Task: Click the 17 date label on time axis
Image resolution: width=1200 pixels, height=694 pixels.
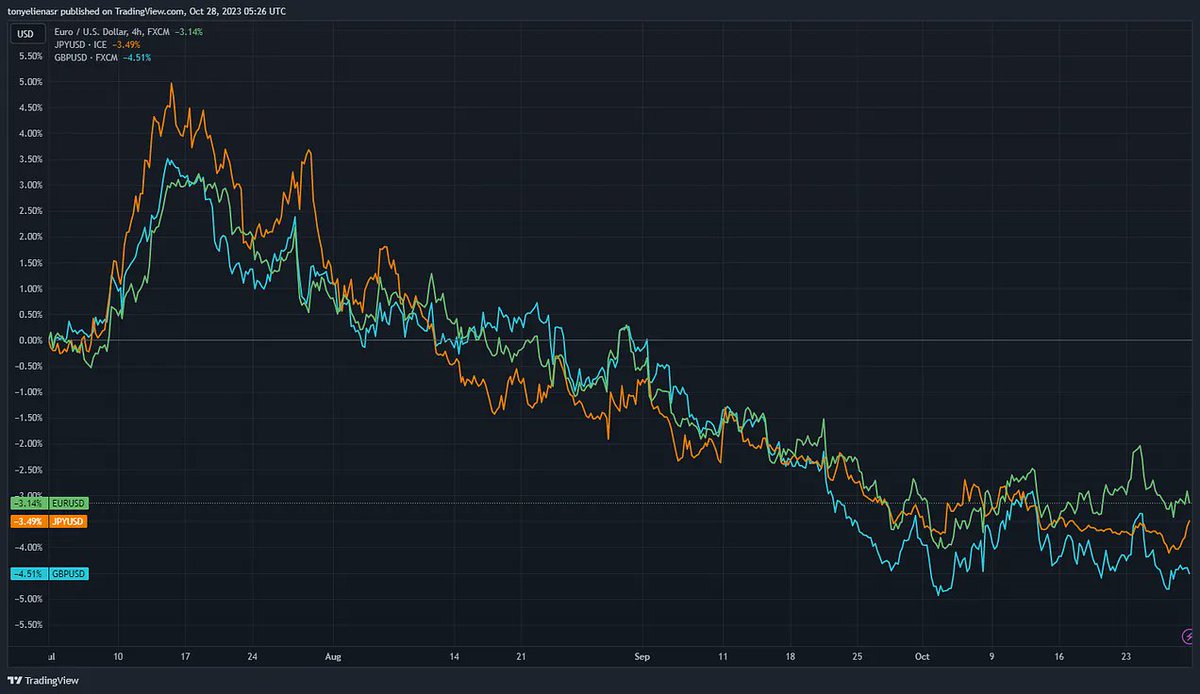Action: coord(186,657)
